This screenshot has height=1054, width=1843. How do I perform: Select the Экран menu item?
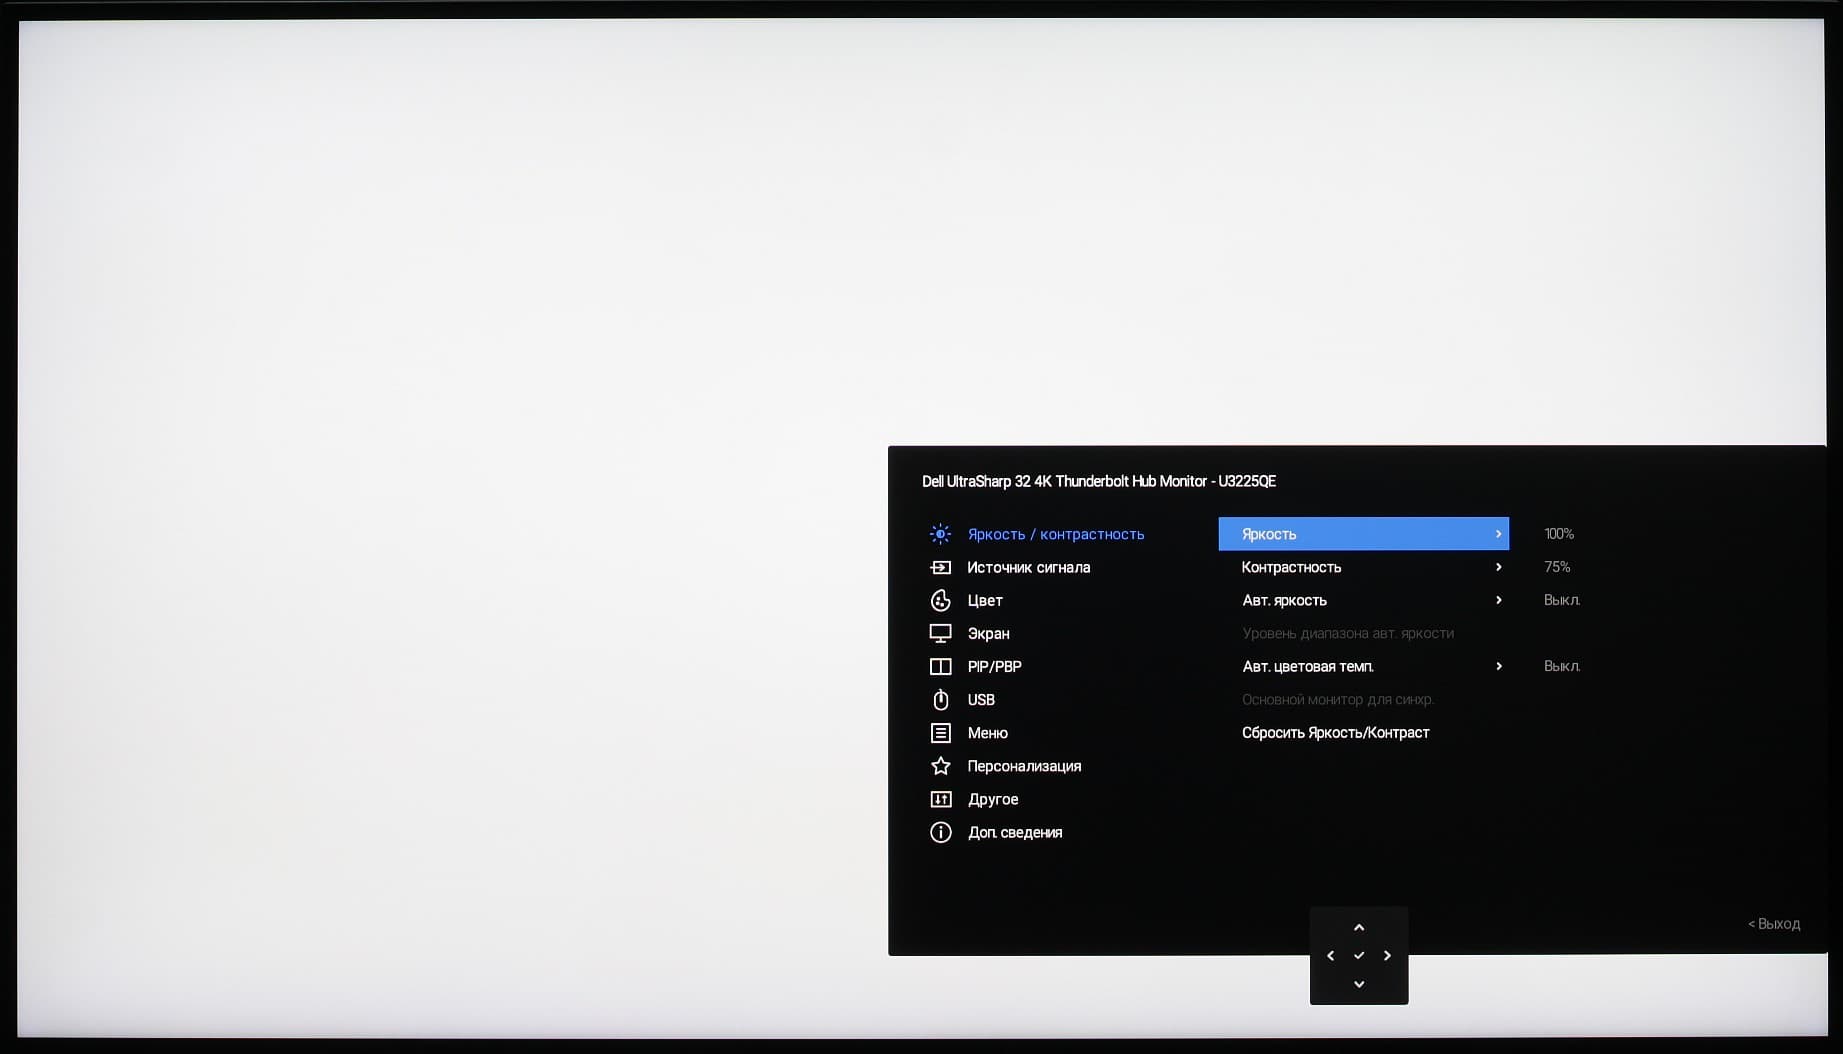click(x=988, y=633)
